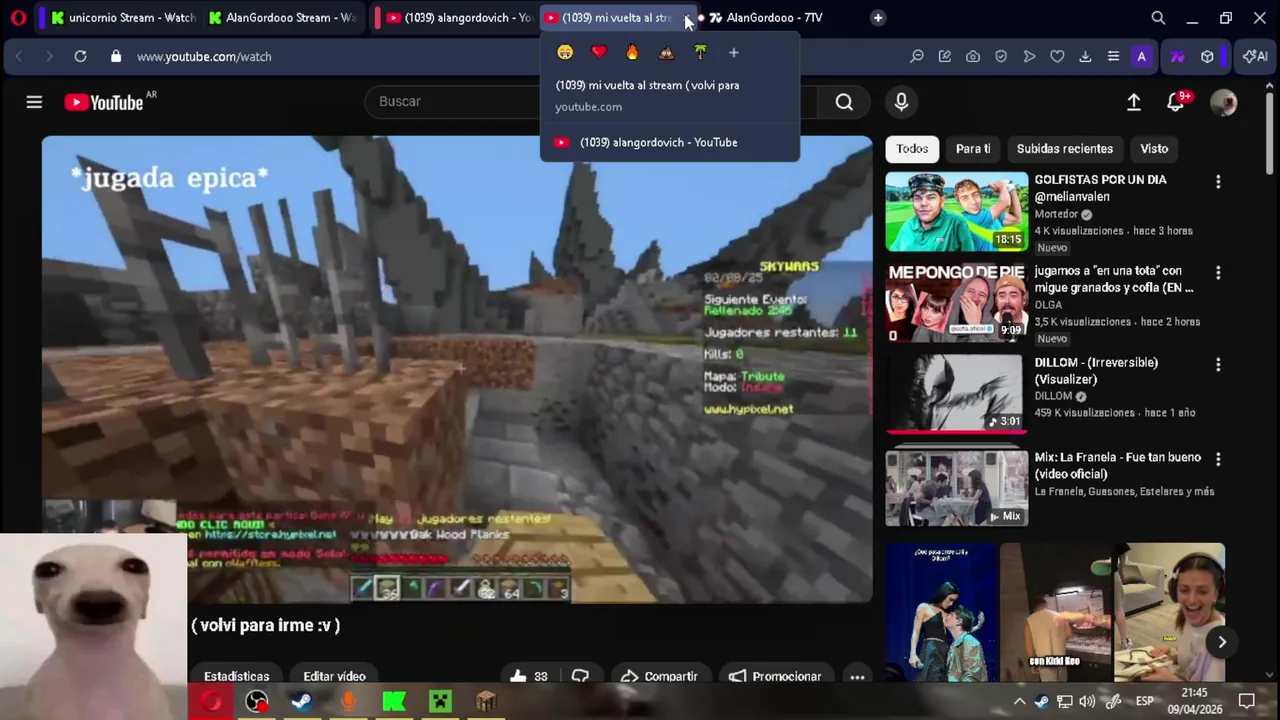This screenshot has height=720, width=1280.
Task: Click the address bar URL www.youtube.com/watch
Action: [x=204, y=57]
